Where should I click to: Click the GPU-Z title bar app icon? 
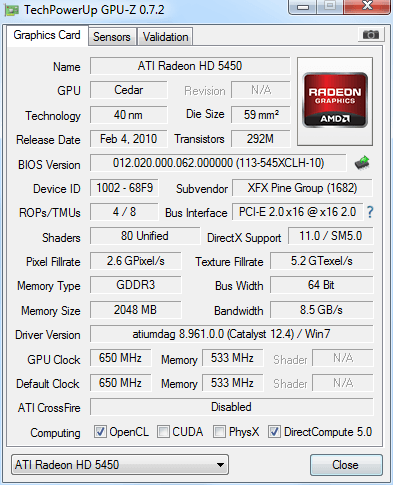pyautogui.click(x=11, y=10)
